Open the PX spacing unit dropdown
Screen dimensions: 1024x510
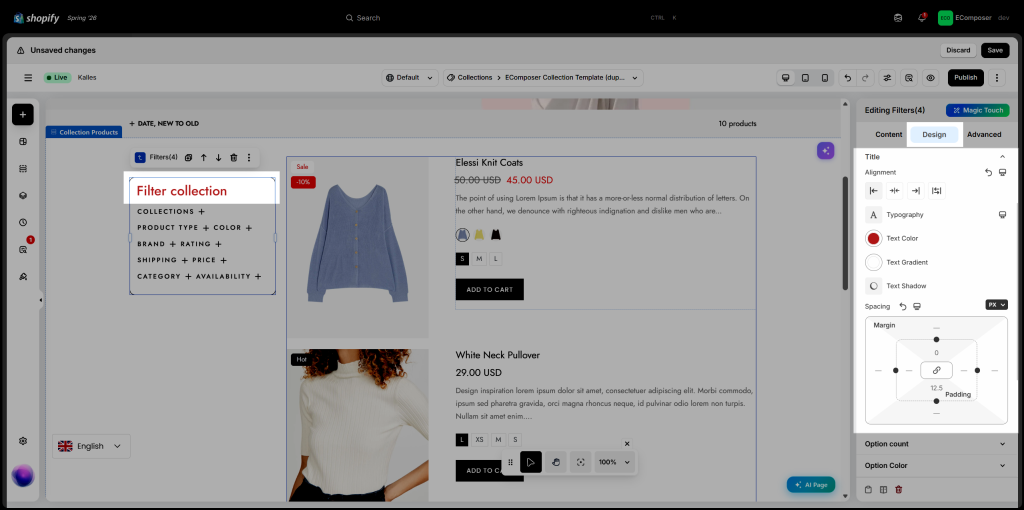(x=997, y=305)
